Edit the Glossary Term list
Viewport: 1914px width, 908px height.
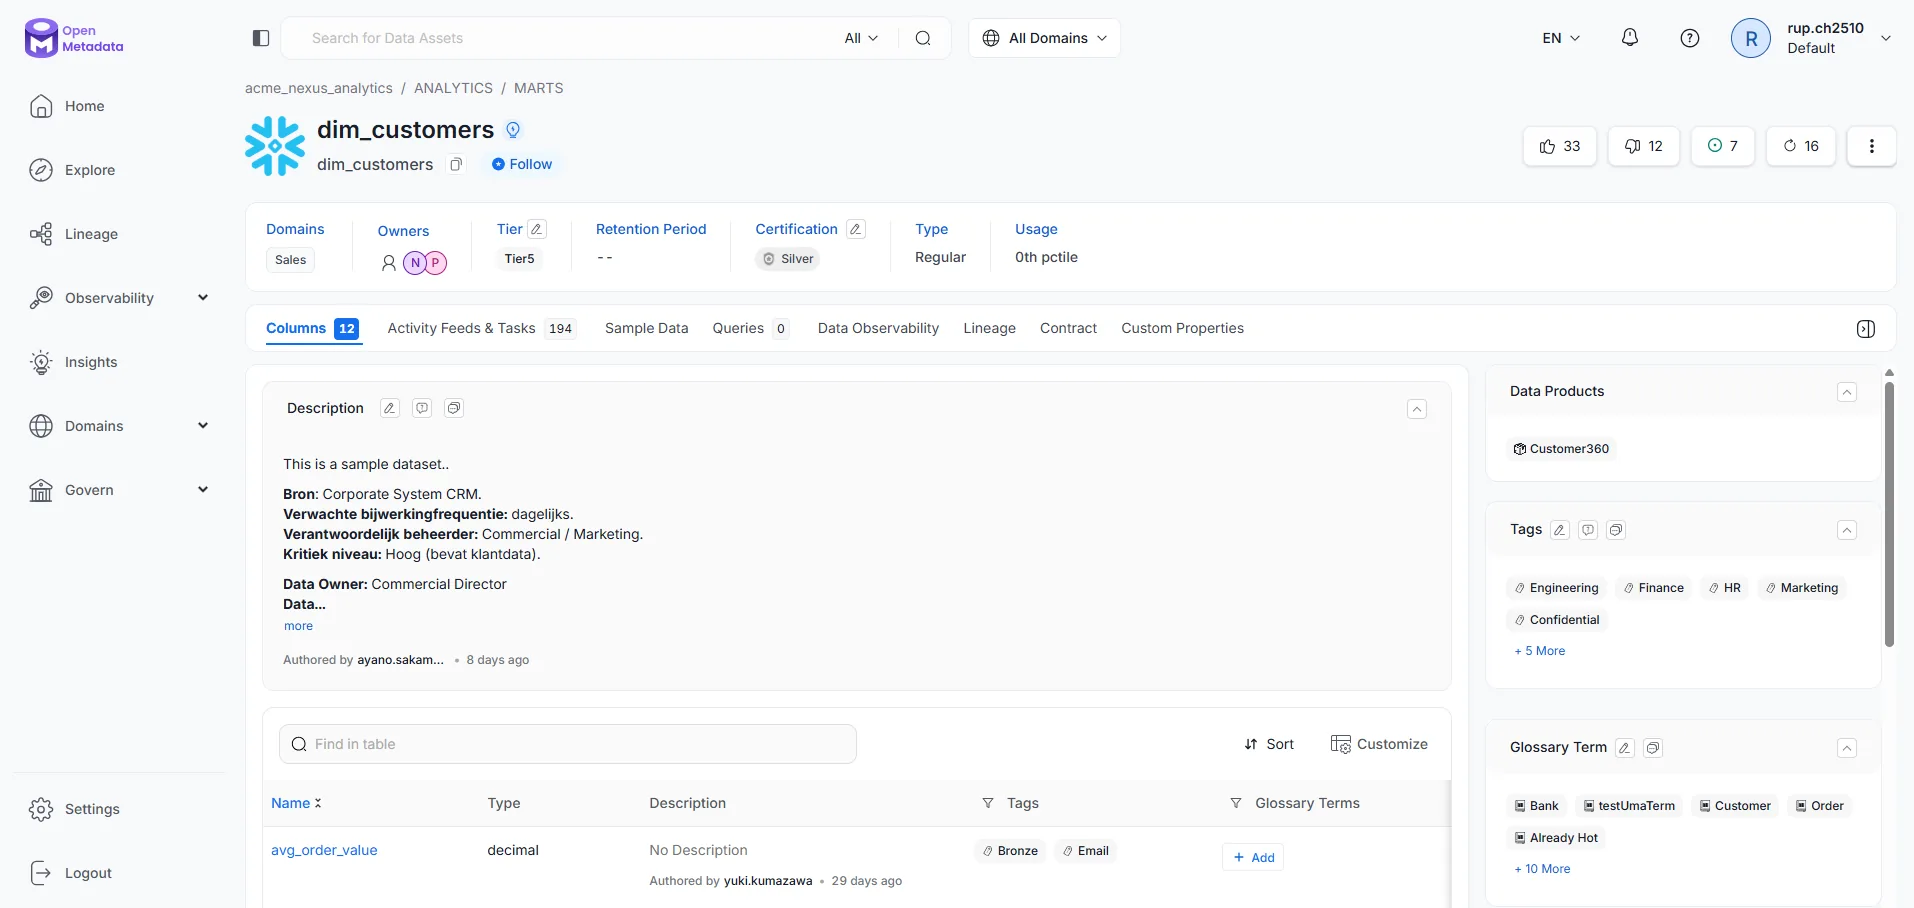pyautogui.click(x=1625, y=748)
